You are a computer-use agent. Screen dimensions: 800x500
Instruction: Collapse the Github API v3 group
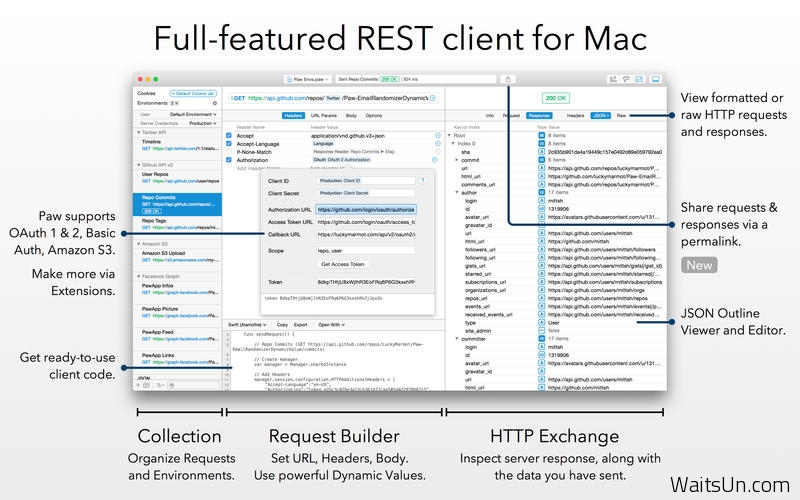pos(138,165)
